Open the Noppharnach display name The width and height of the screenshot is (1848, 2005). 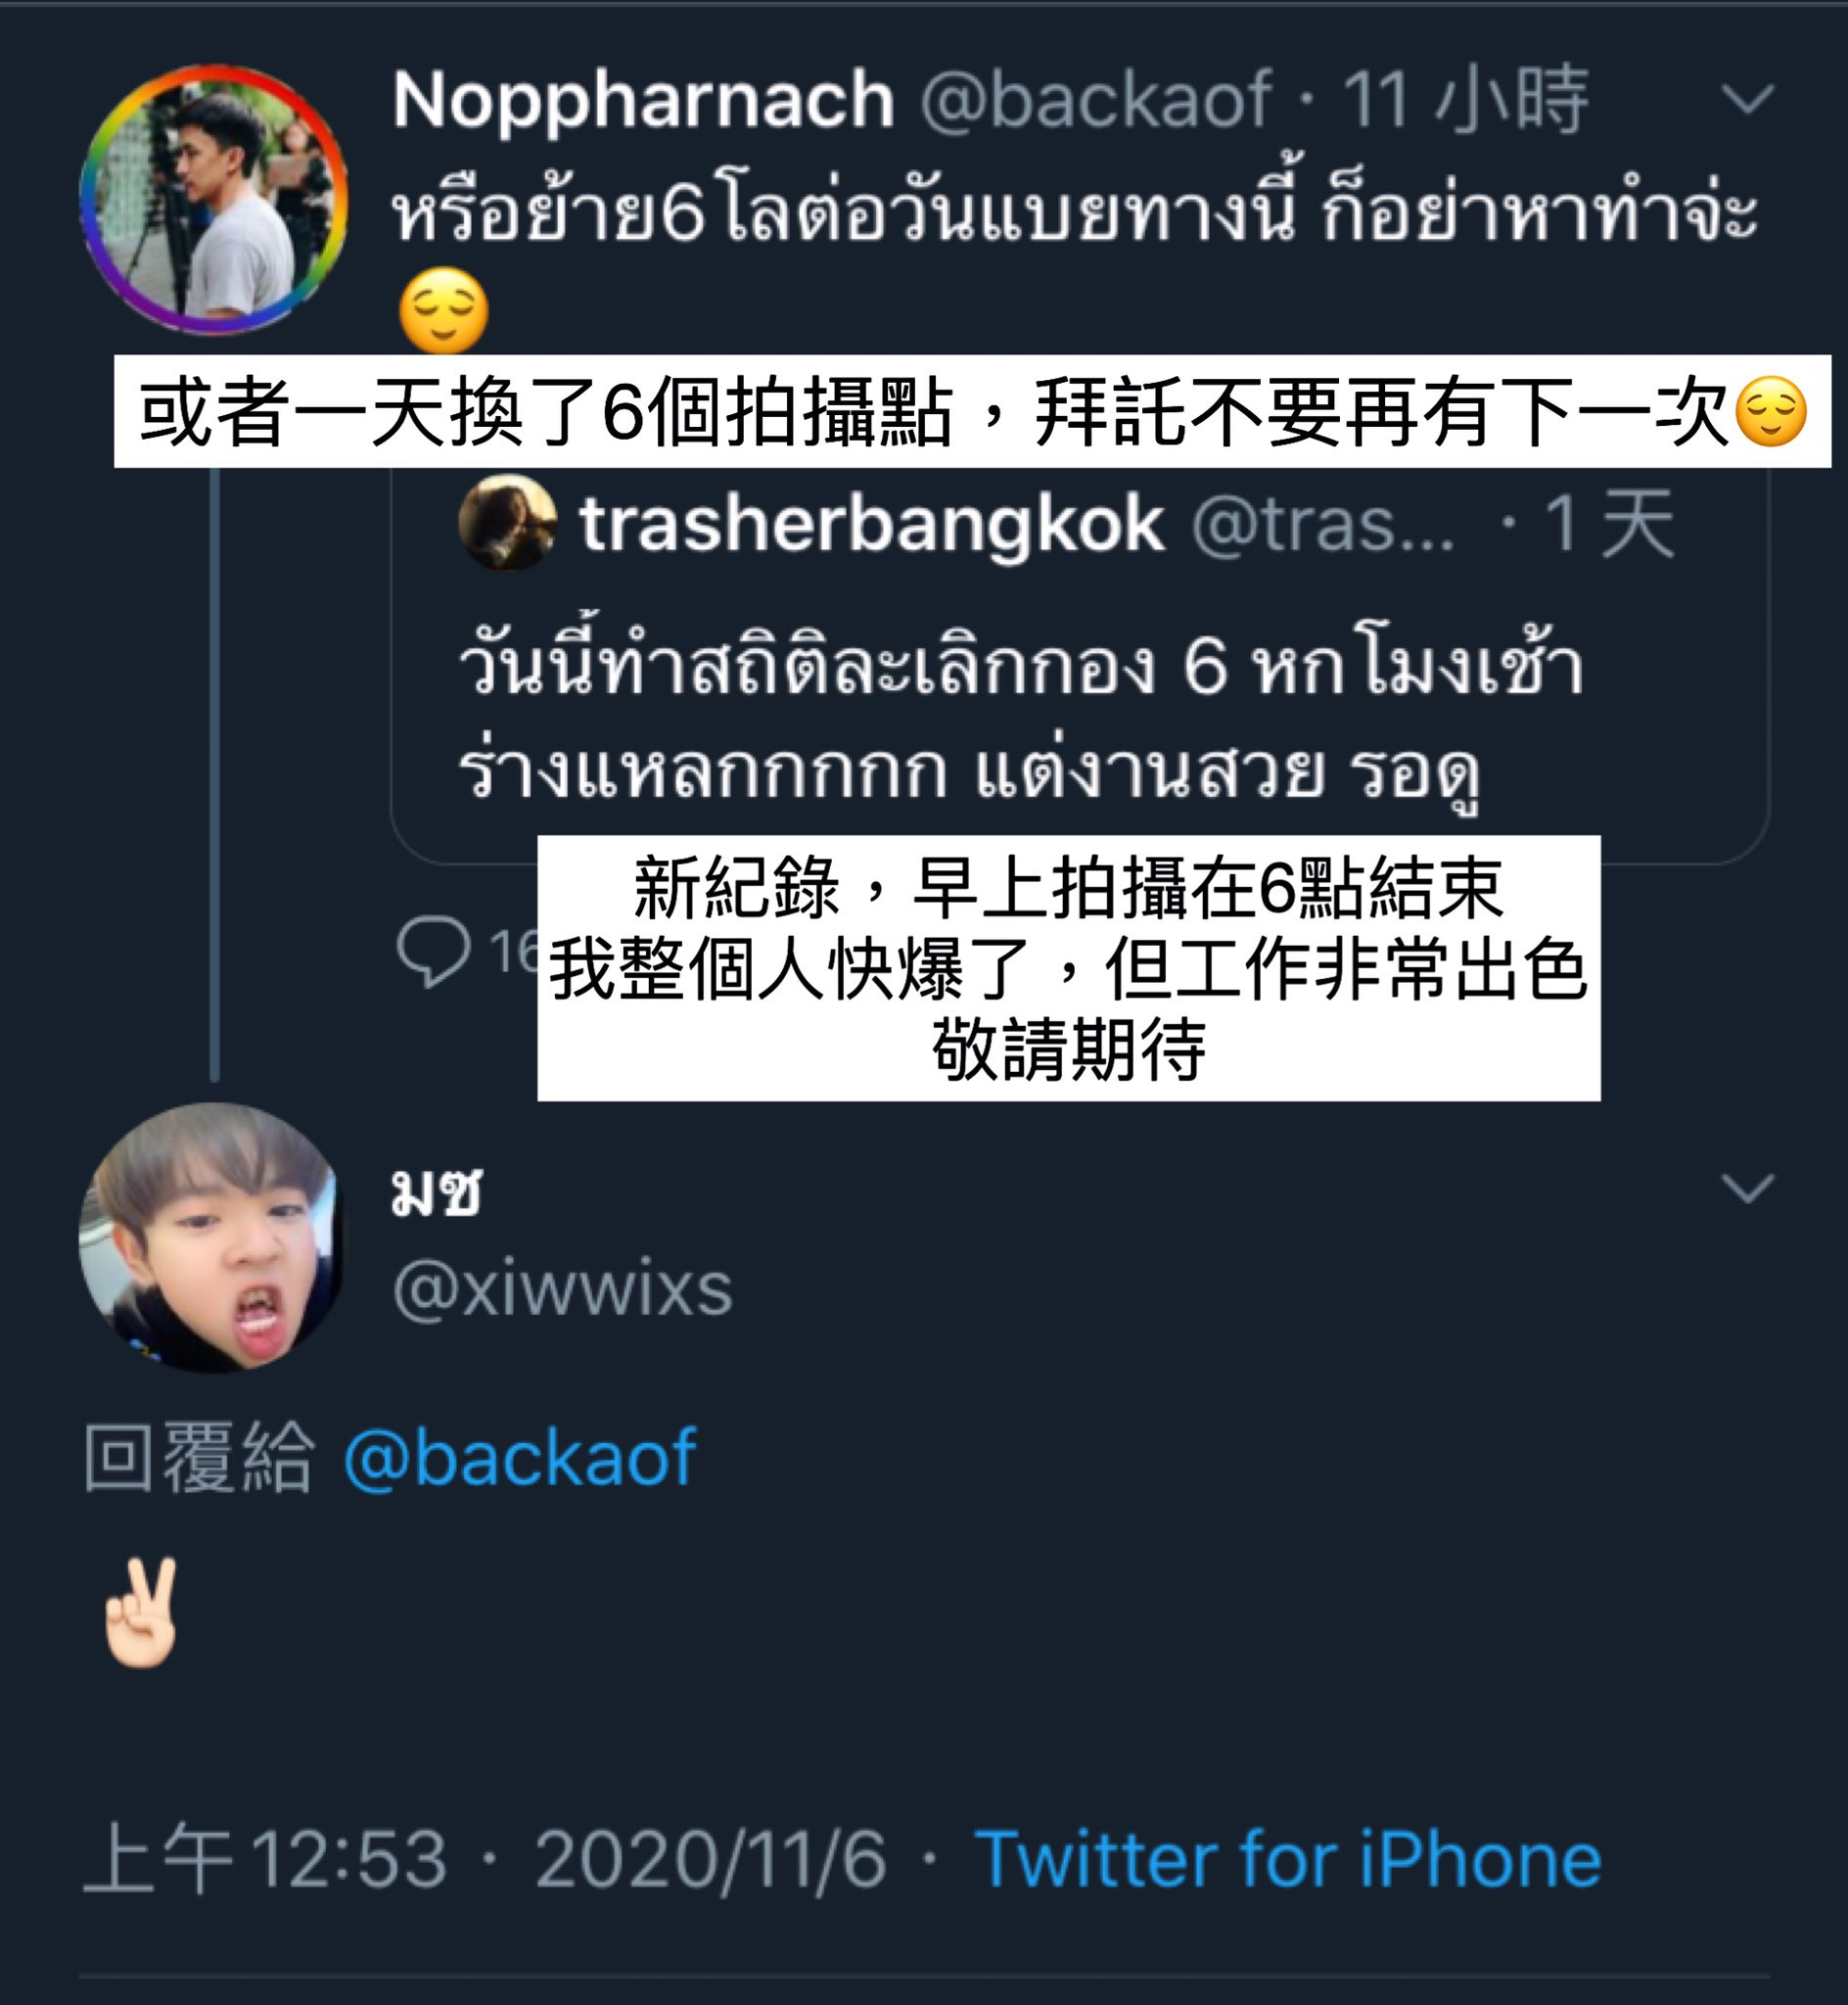click(x=643, y=102)
